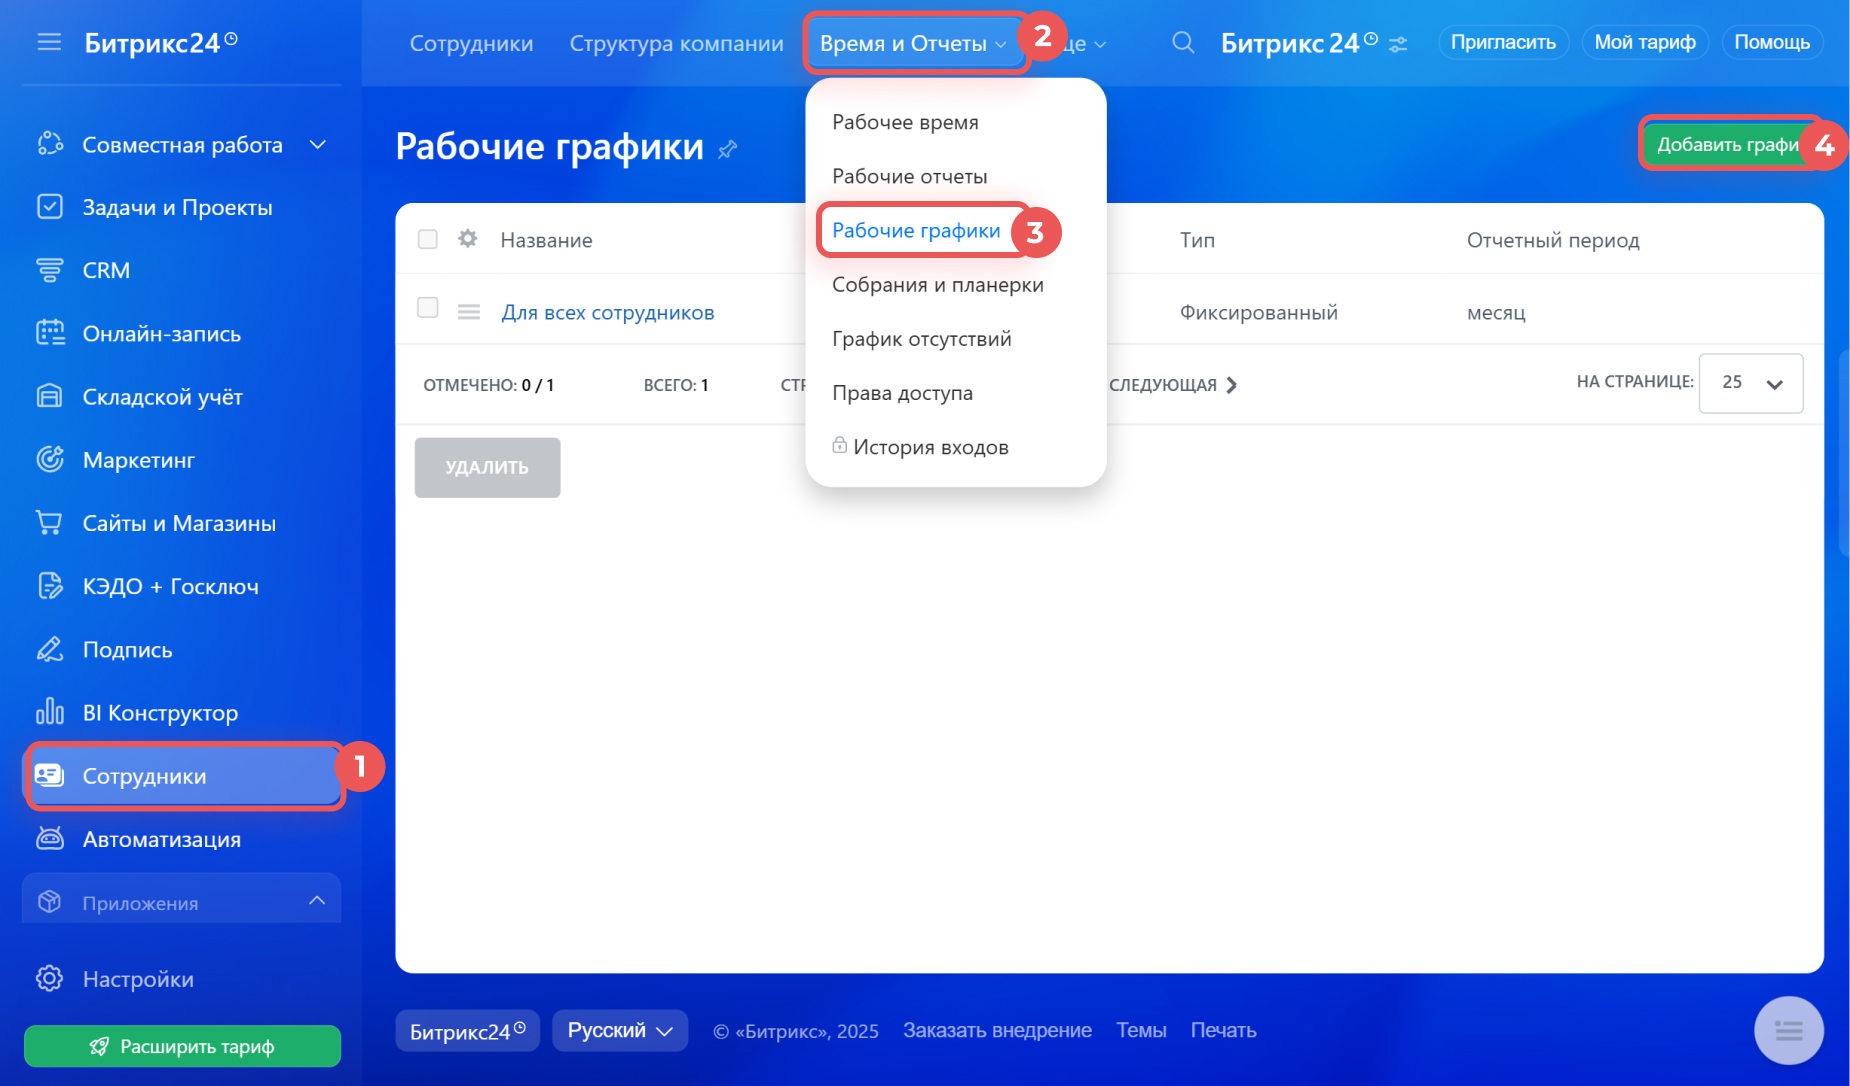Open the rows per page dropdown 25
Viewport: 1850px width, 1086px height.
pyautogui.click(x=1751, y=383)
